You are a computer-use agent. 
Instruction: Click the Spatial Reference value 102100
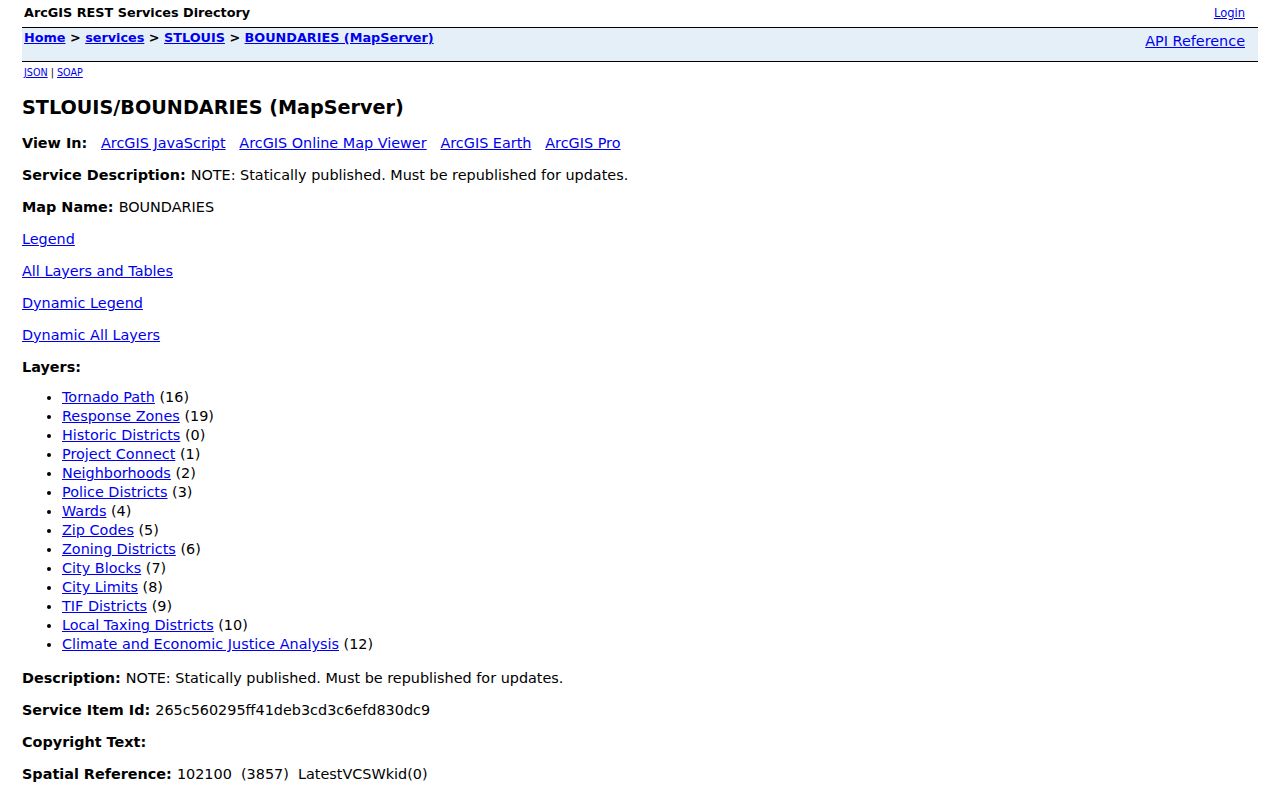pyautogui.click(x=204, y=774)
